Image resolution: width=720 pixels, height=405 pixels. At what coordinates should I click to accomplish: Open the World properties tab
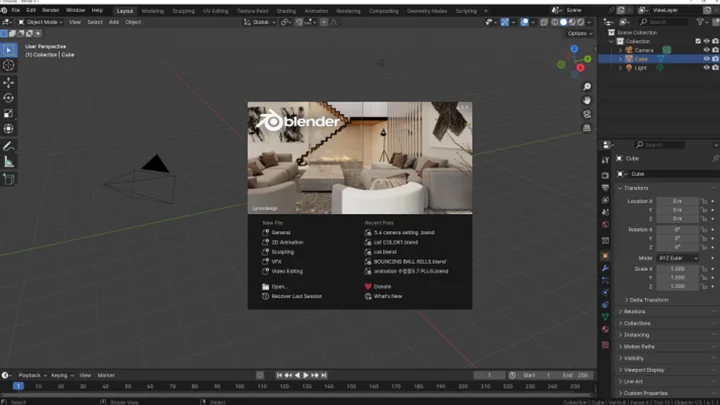pos(605,225)
